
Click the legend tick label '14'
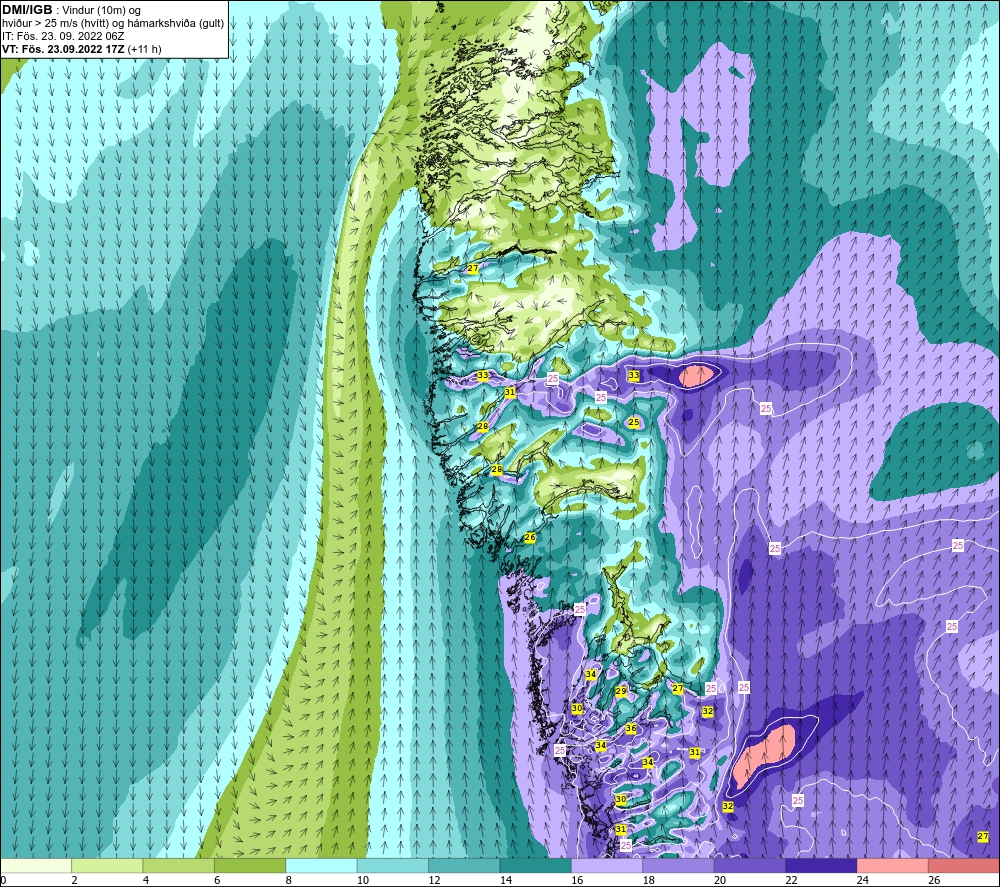pyautogui.click(x=506, y=881)
